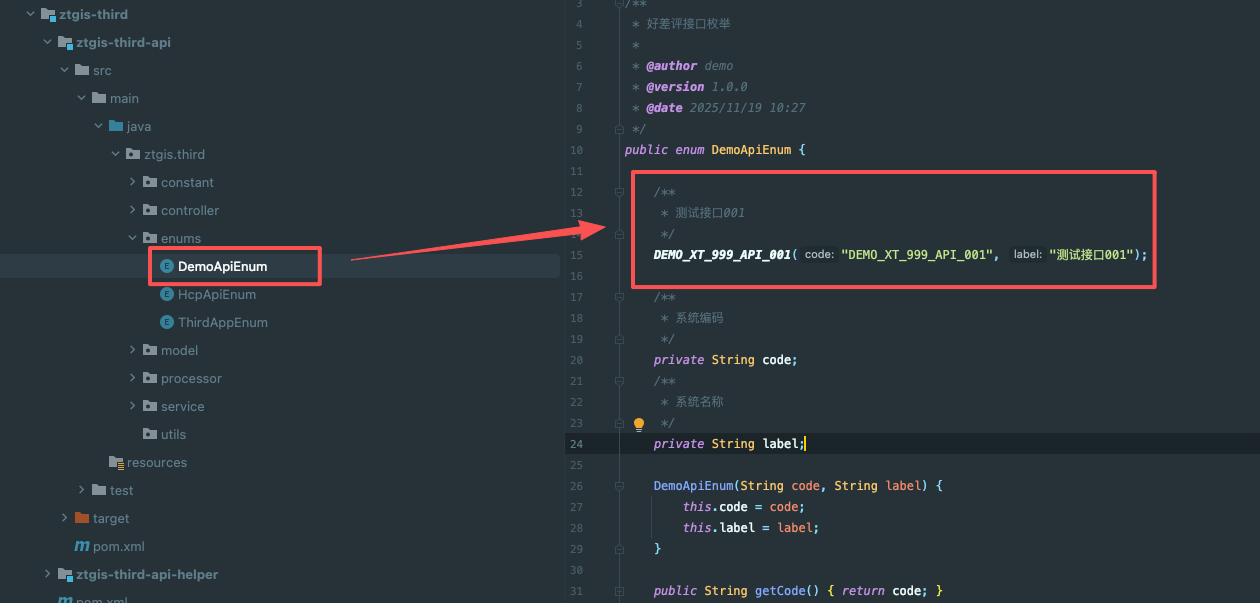The width and height of the screenshot is (1260, 603).
Task: Click the HcpApiEnum enum icon
Action: click(x=167, y=295)
